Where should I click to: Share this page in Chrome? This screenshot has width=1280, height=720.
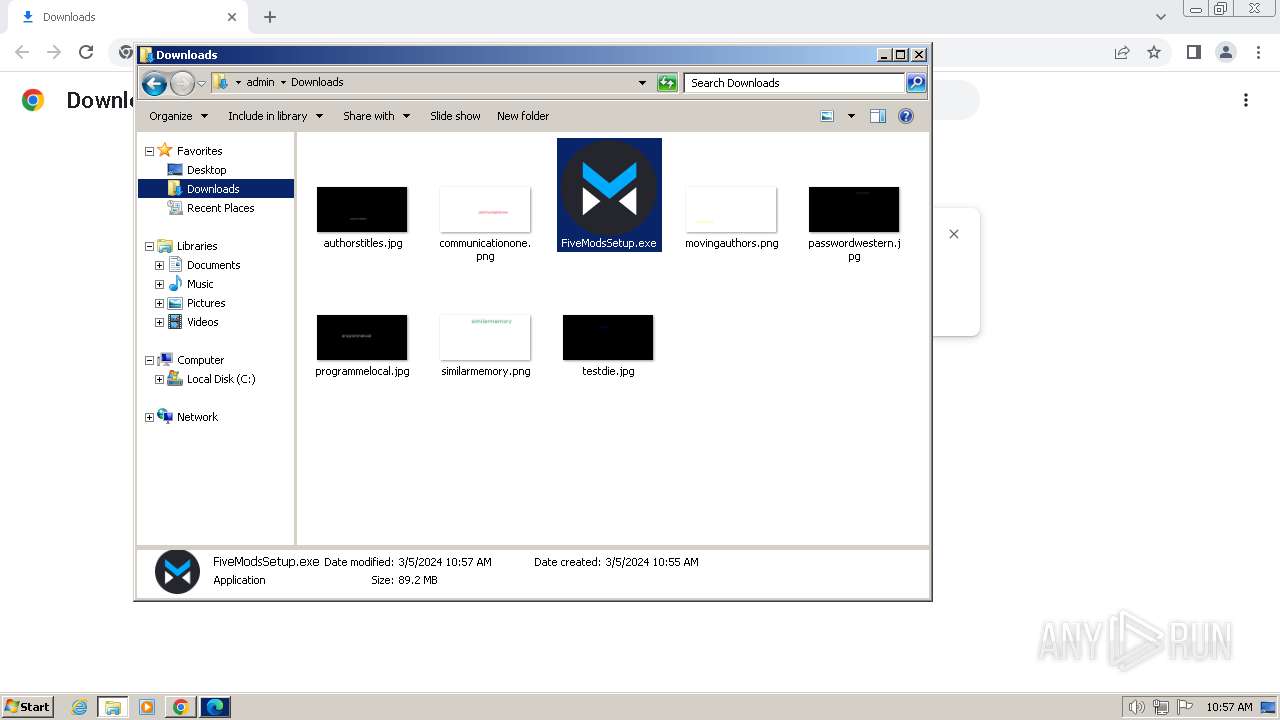tap(1122, 52)
